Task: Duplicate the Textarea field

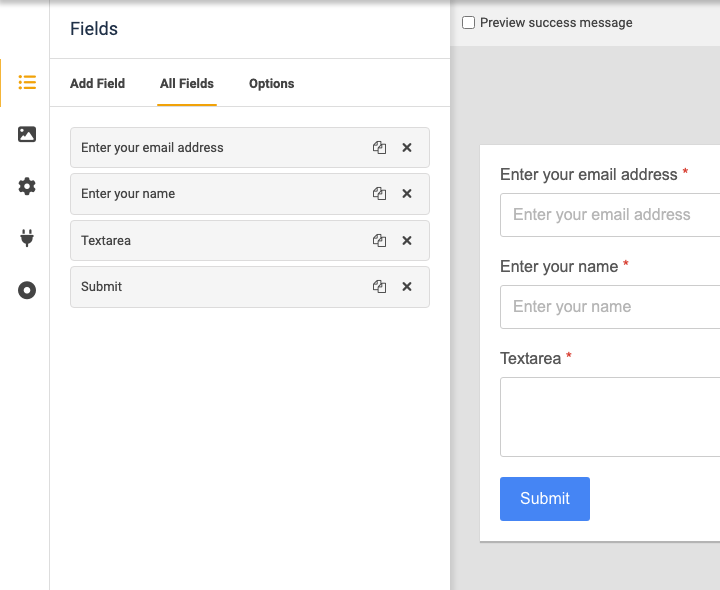Action: tap(379, 240)
